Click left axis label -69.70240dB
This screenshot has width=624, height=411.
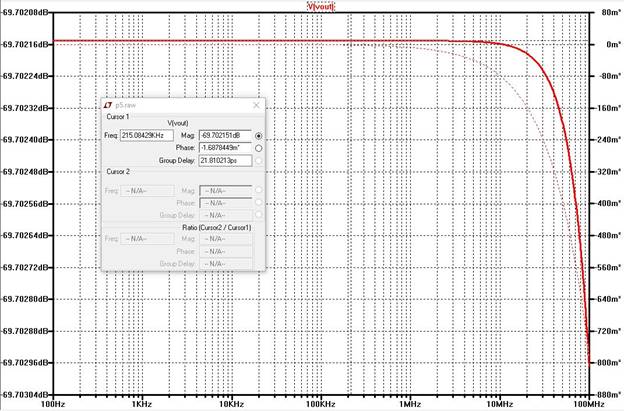[25, 140]
